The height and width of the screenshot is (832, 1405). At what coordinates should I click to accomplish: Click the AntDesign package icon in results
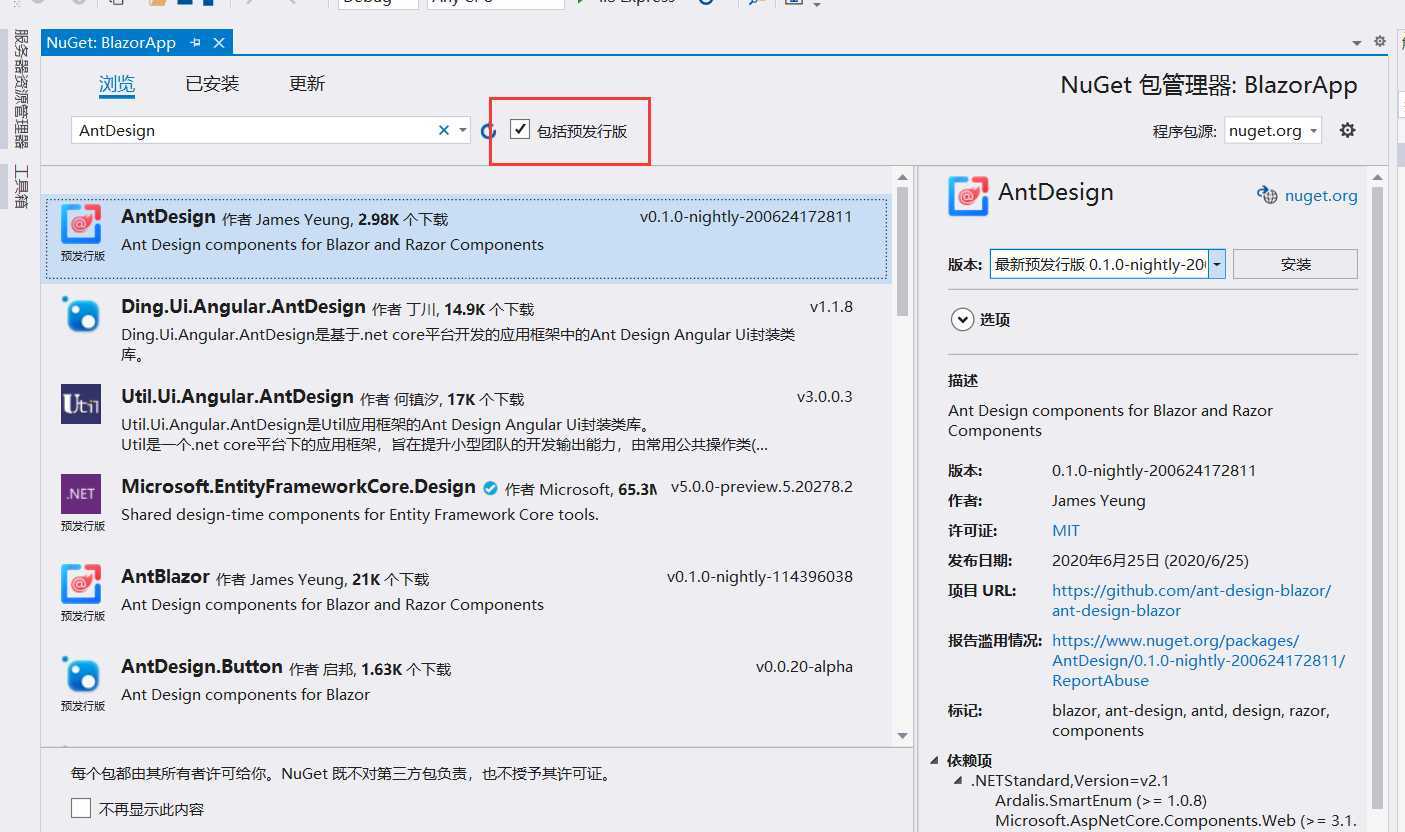pos(81,224)
